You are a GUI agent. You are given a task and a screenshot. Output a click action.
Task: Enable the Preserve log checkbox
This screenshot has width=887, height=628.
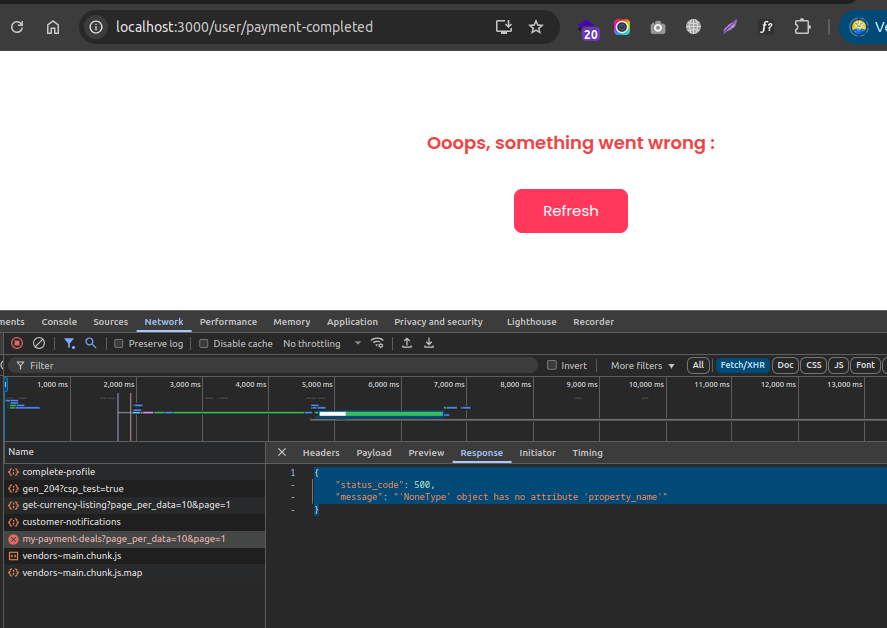(119, 344)
